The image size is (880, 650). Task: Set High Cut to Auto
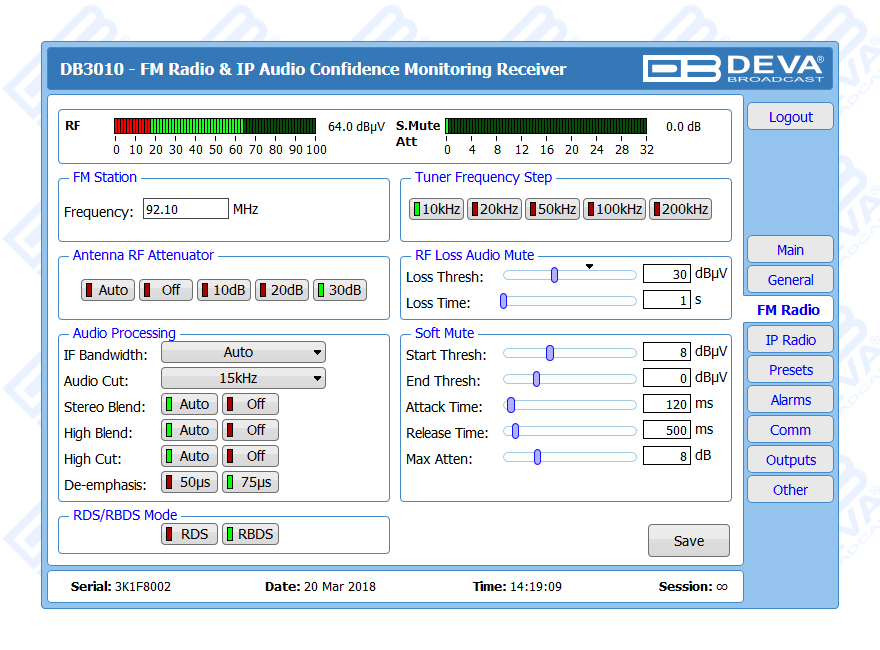pos(187,456)
